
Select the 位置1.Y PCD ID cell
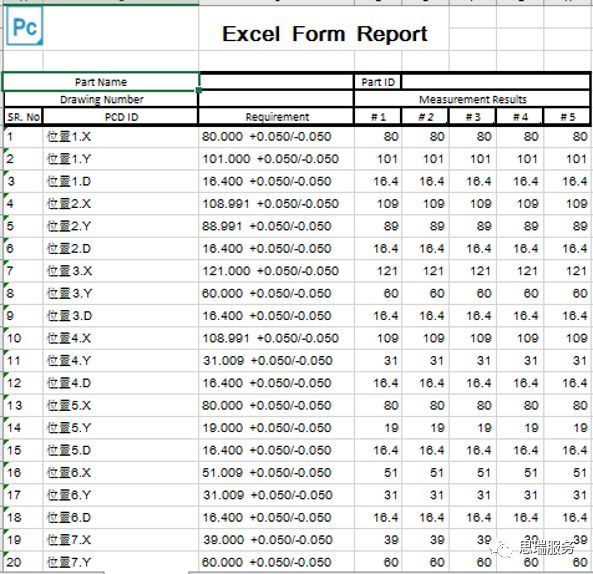(121, 159)
